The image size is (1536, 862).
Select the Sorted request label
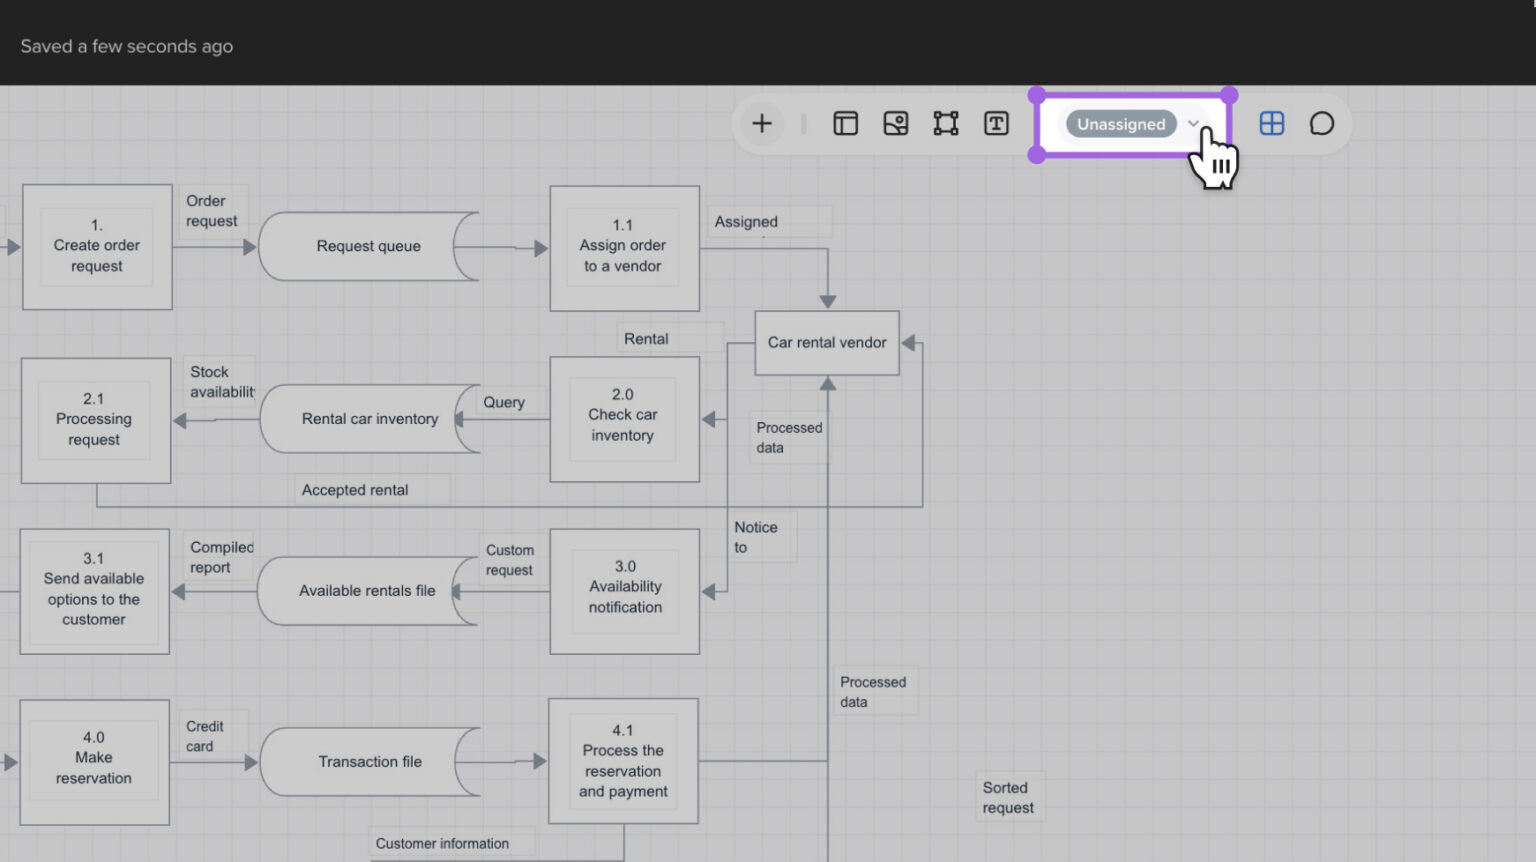(x=1009, y=797)
